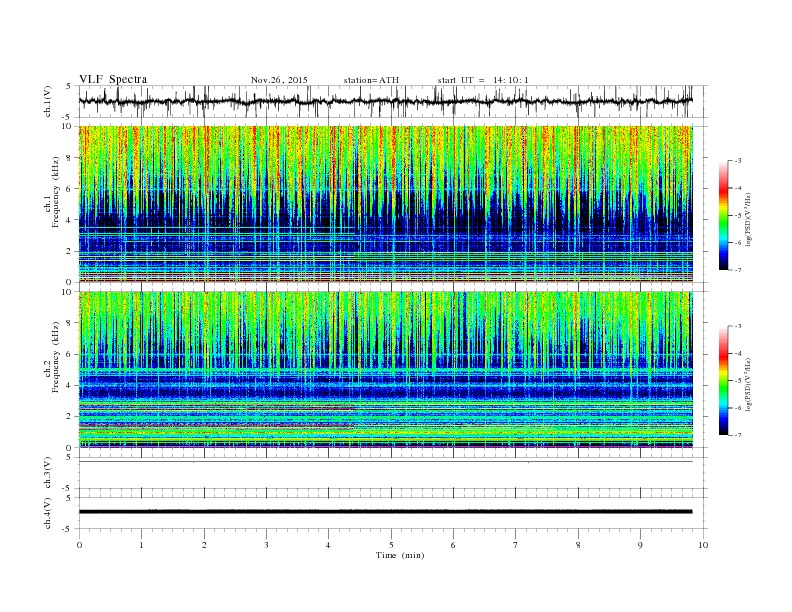This screenshot has height=612, width=792.
Task: Click the 'station=ATH' label
Action: tap(371, 80)
